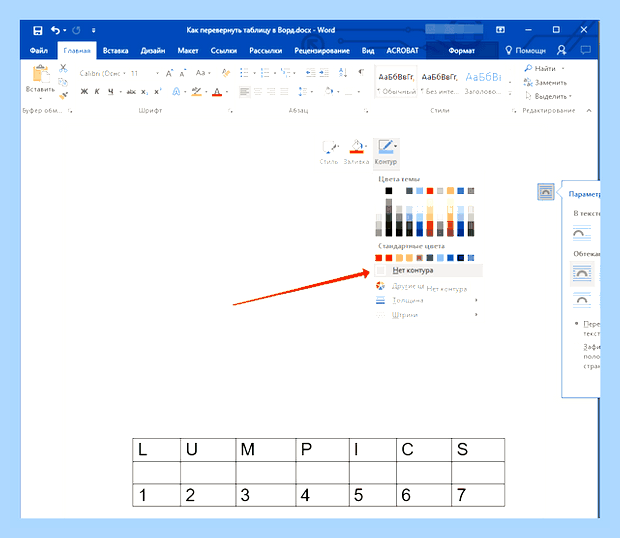Open the Контур outline dropdown button
The width and height of the screenshot is (620, 538).
(x=386, y=153)
